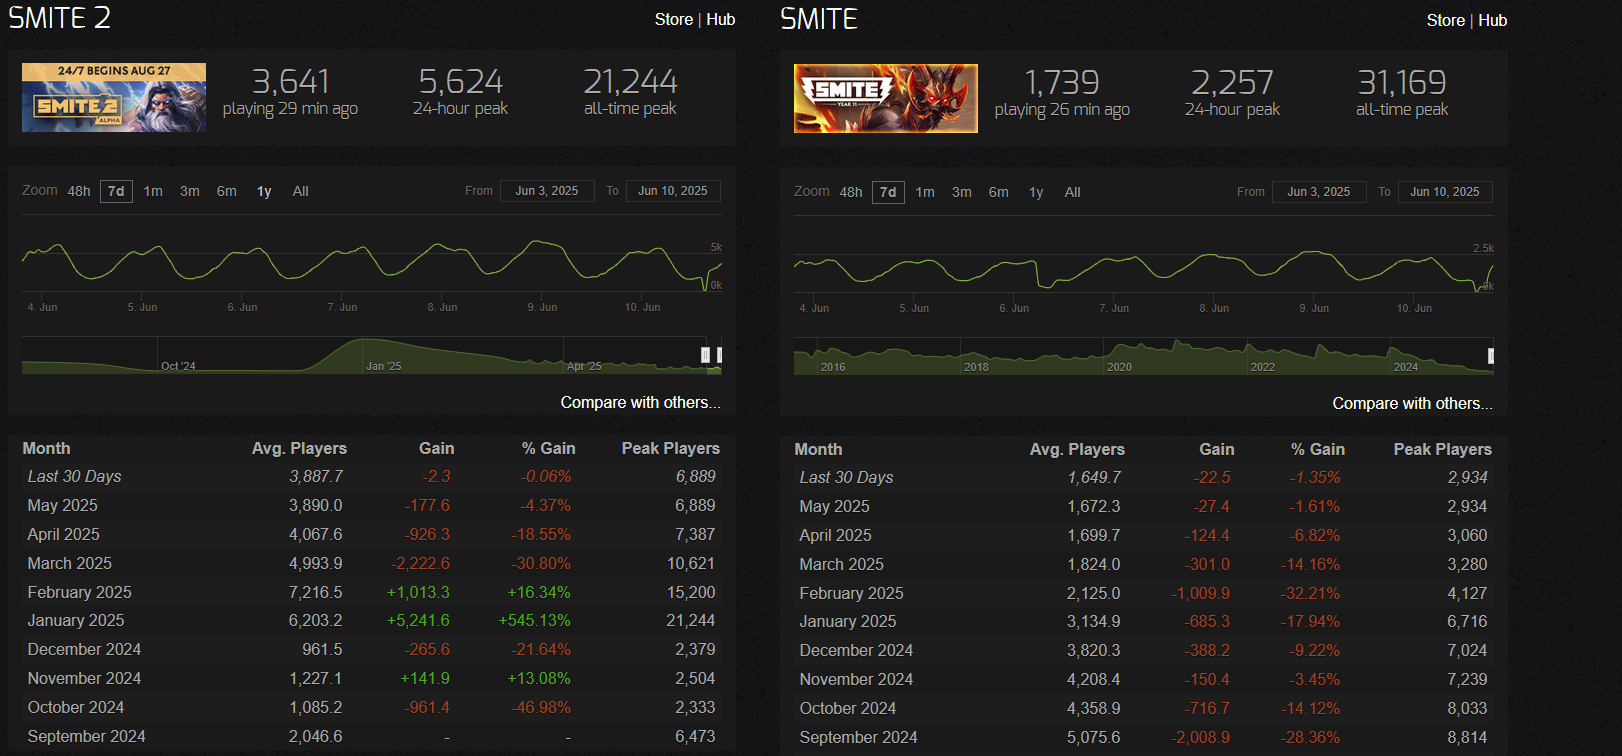Select All zoom on SMITE 2 chart
Viewport: 1622px width, 756px height.
300,191
